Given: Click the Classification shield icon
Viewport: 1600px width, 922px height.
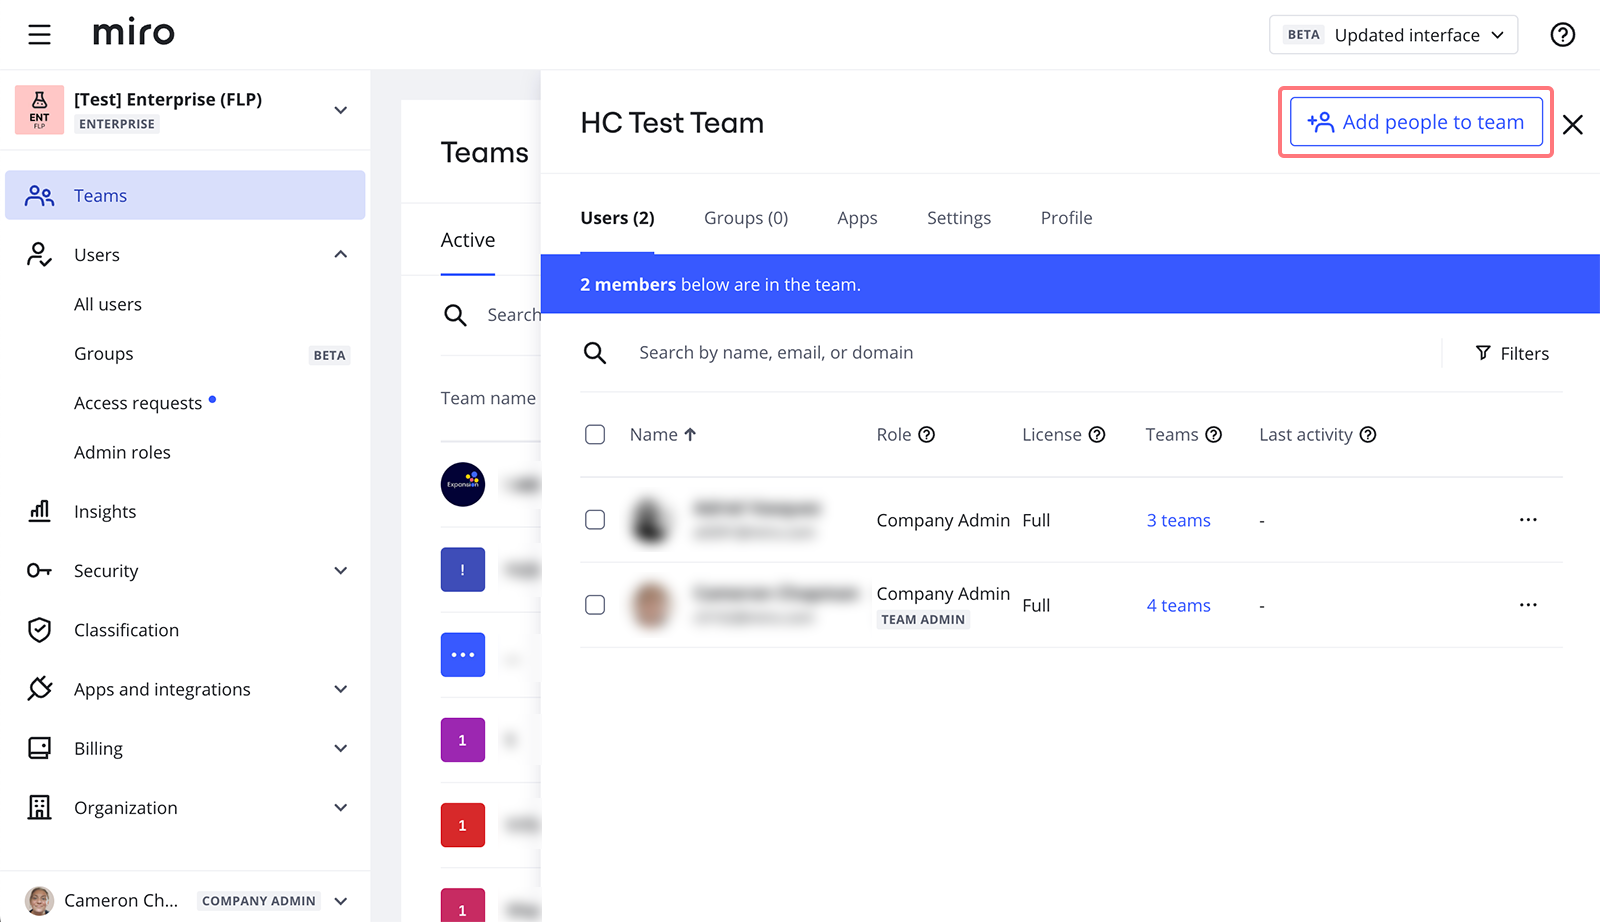Looking at the screenshot, I should pos(39,630).
